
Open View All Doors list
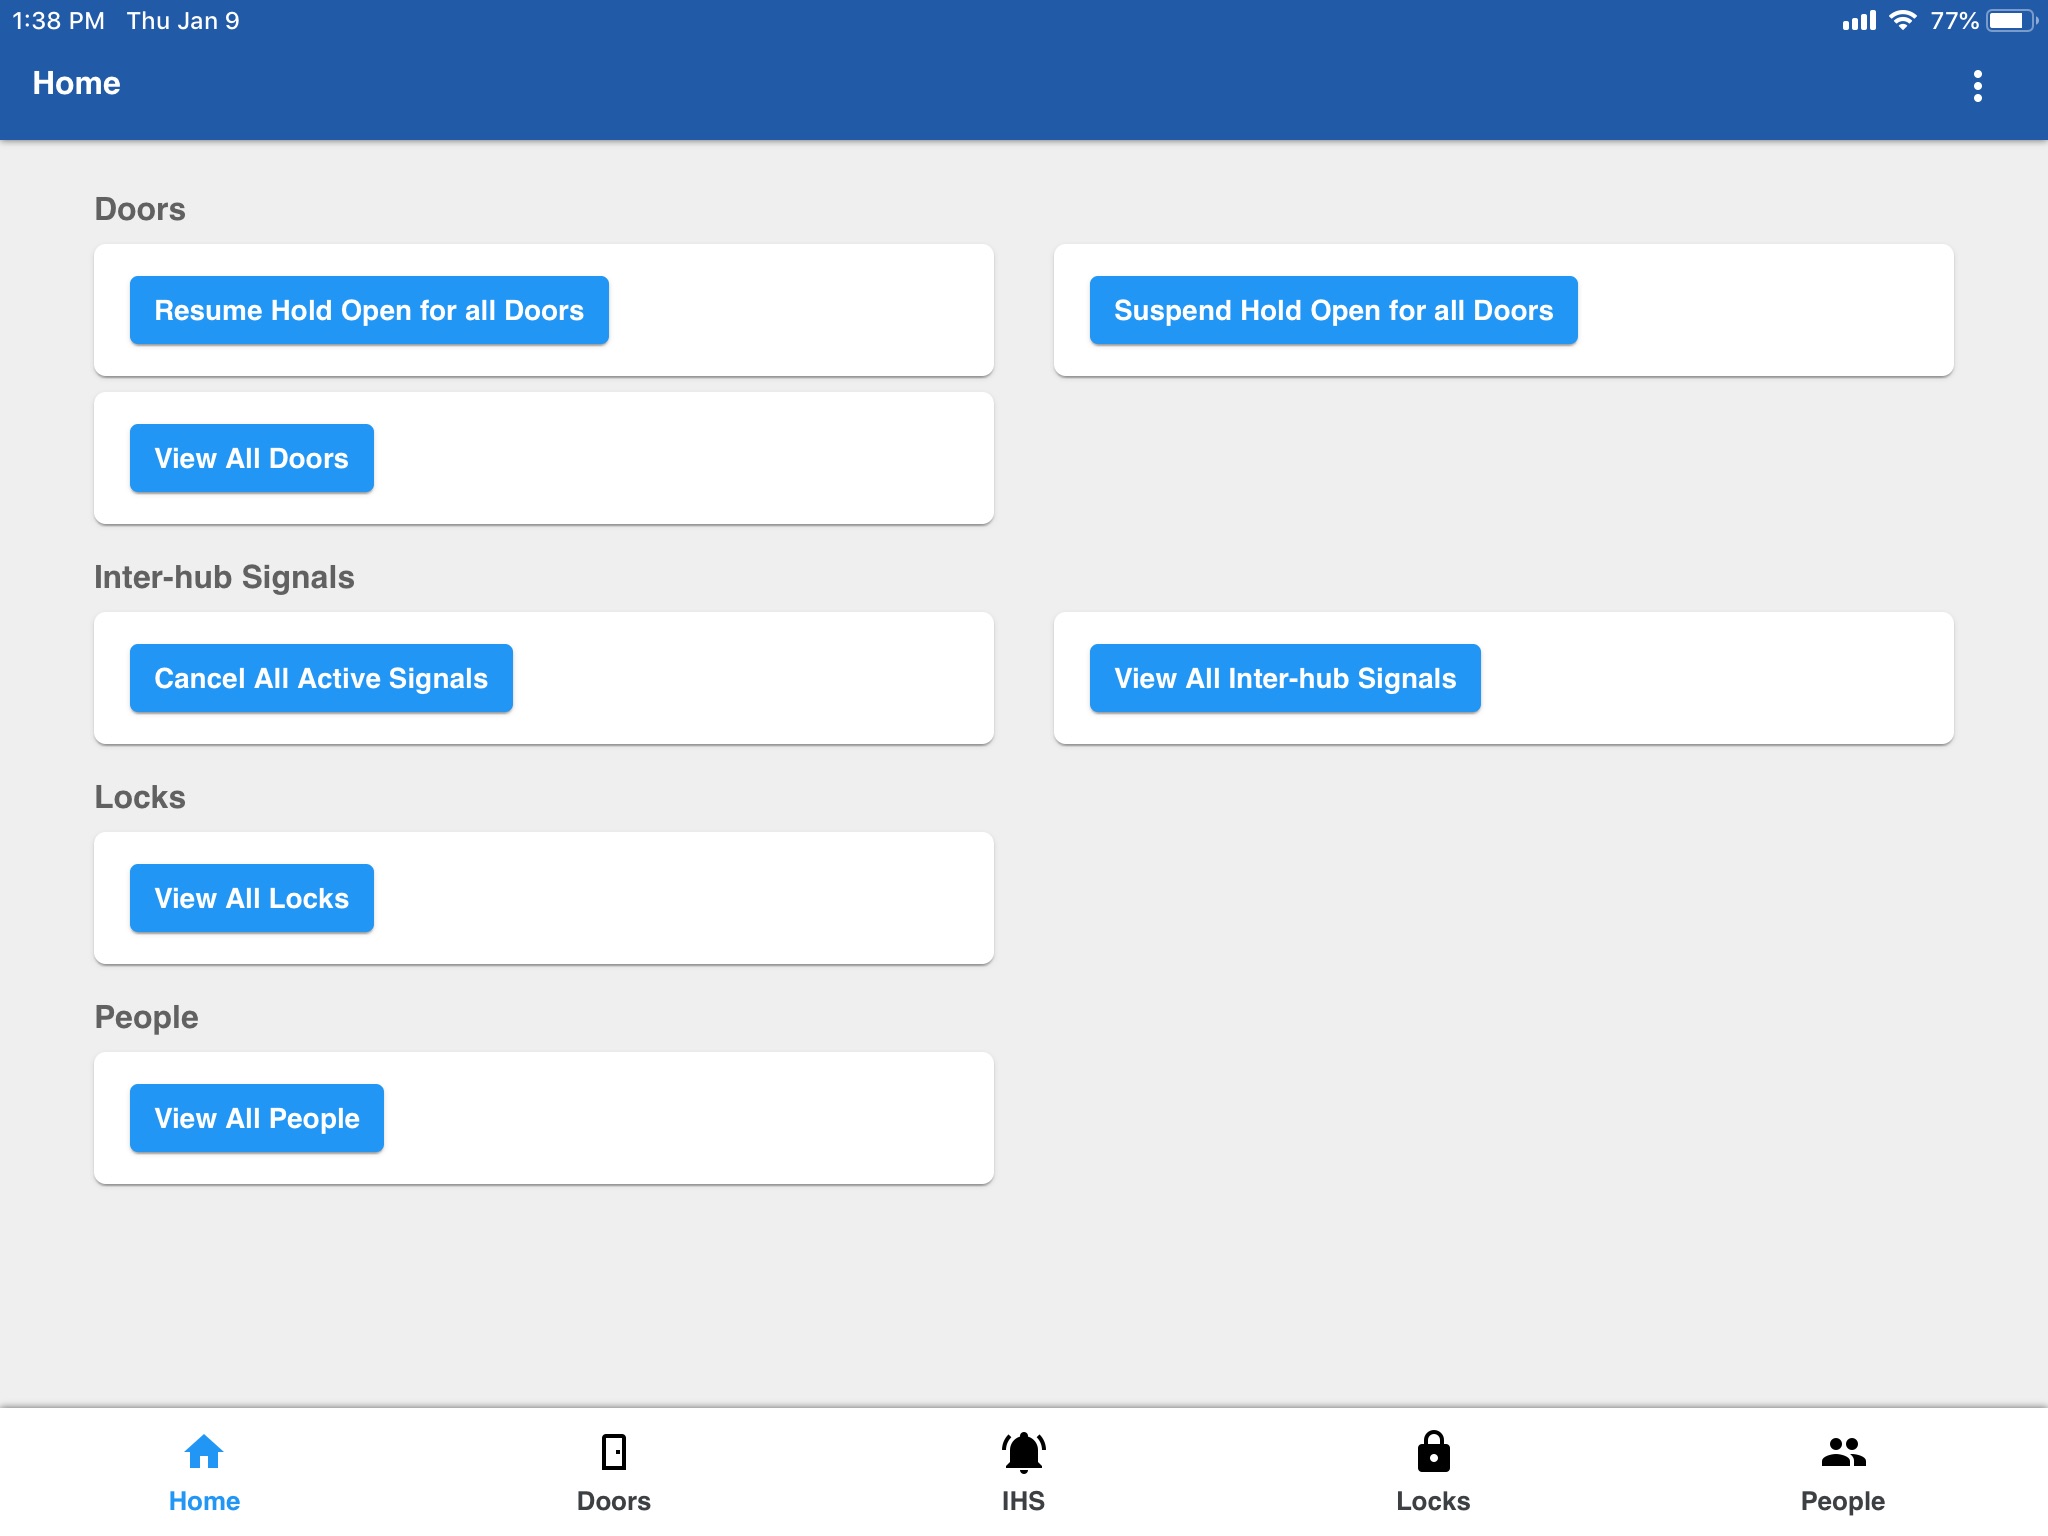[252, 458]
